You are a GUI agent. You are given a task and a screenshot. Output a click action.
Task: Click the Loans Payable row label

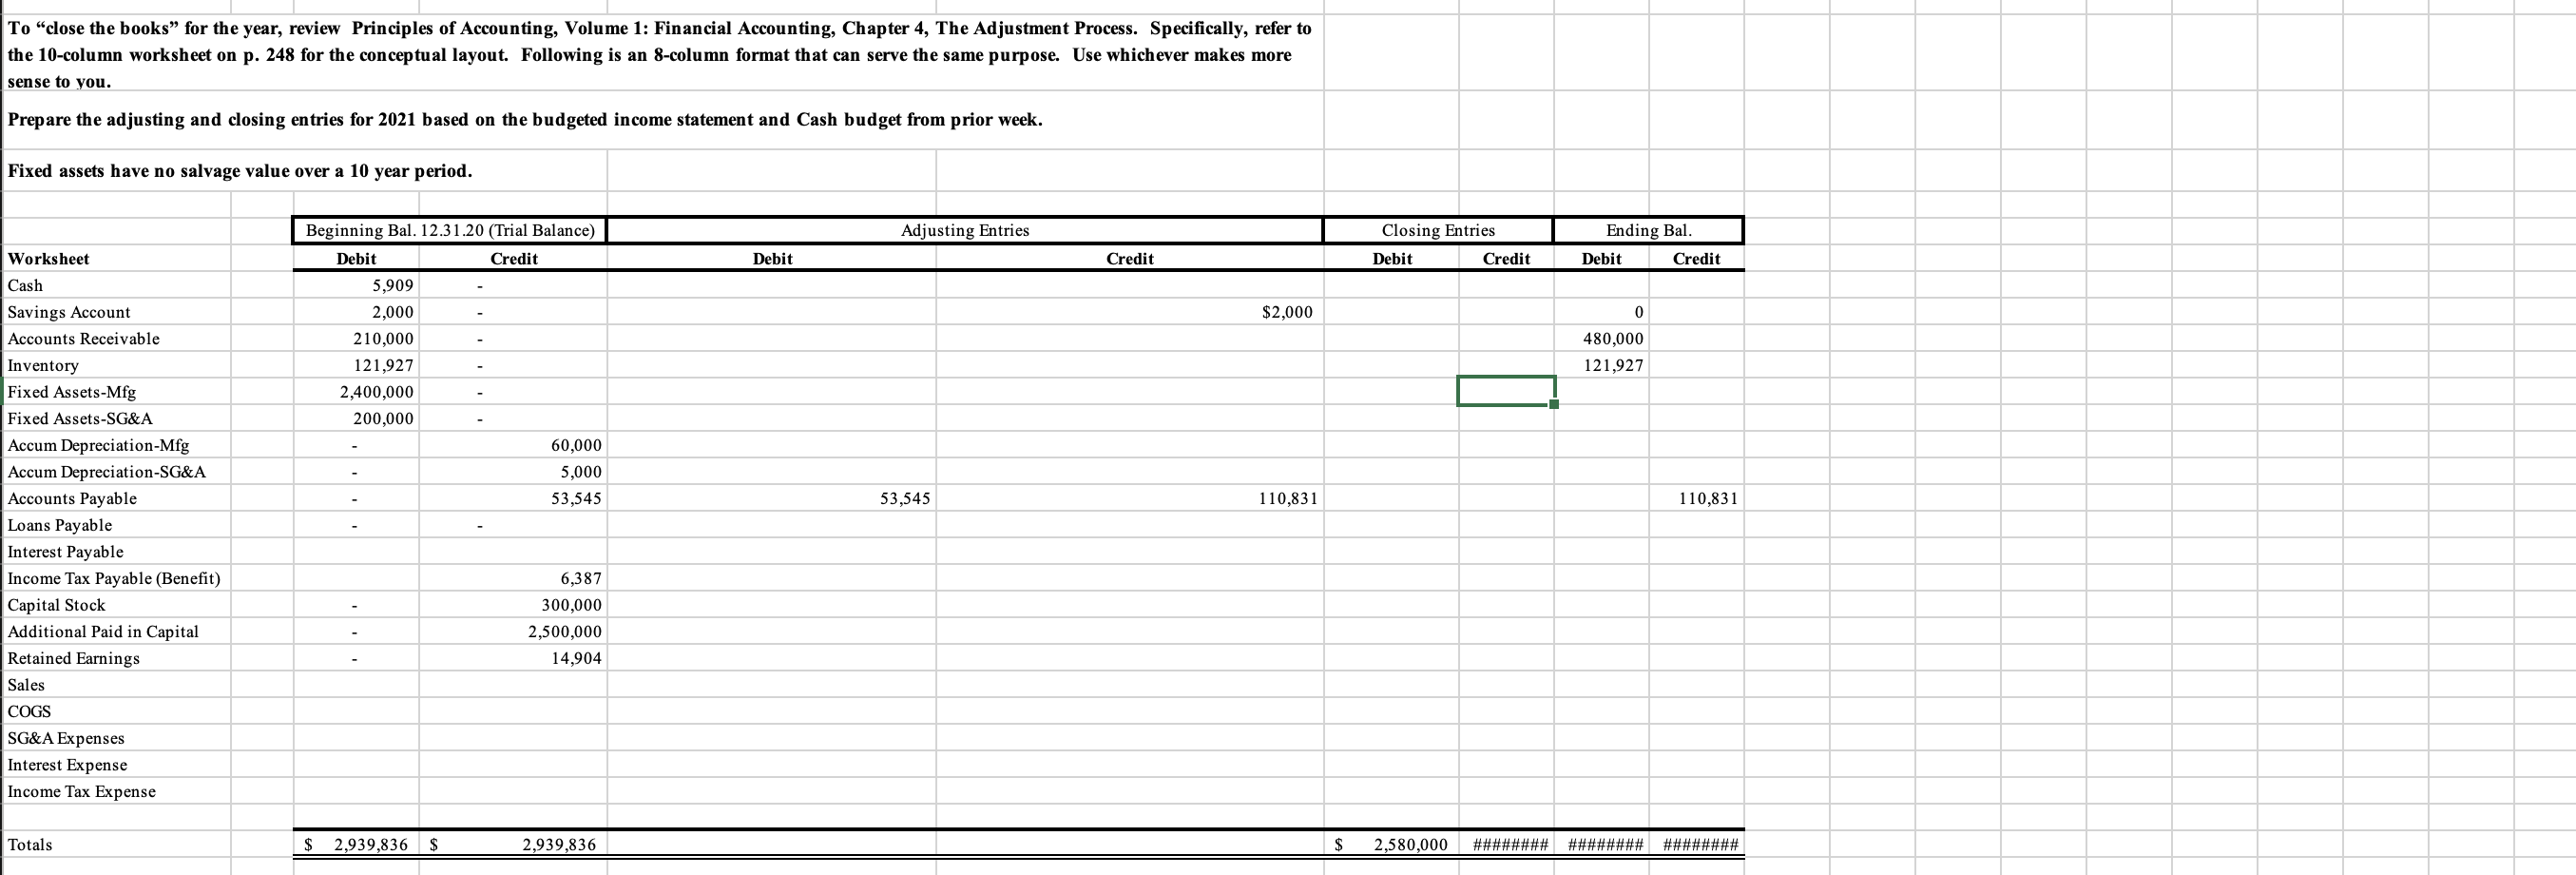point(59,525)
